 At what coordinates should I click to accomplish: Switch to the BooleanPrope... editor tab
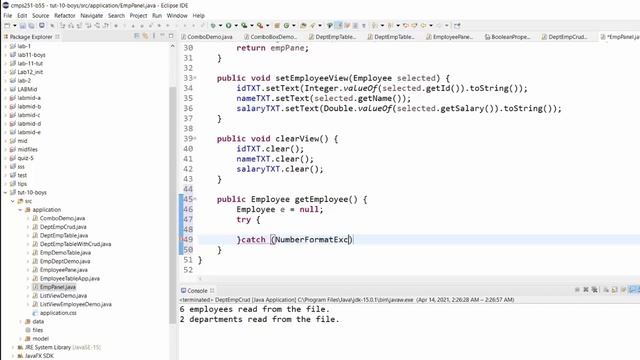coord(508,37)
